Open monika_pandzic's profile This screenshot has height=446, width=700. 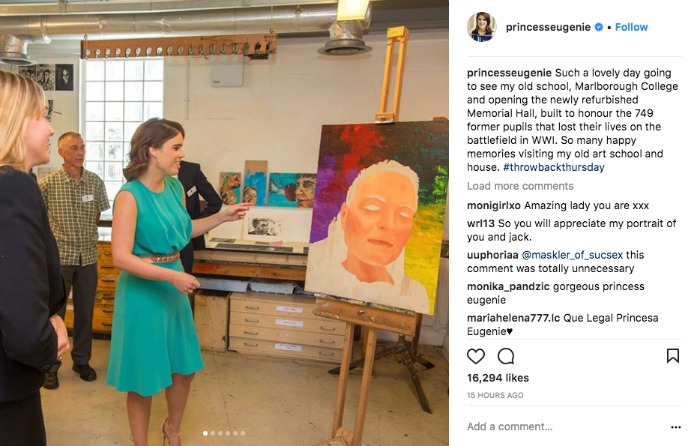pyautogui.click(x=508, y=287)
